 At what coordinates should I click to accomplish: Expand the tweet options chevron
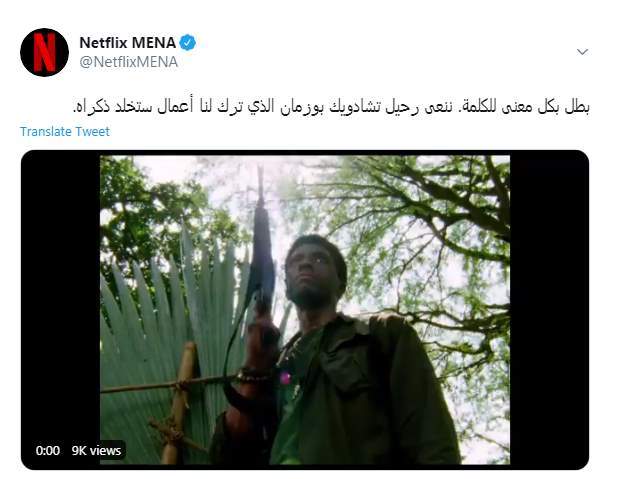pyautogui.click(x=582, y=52)
